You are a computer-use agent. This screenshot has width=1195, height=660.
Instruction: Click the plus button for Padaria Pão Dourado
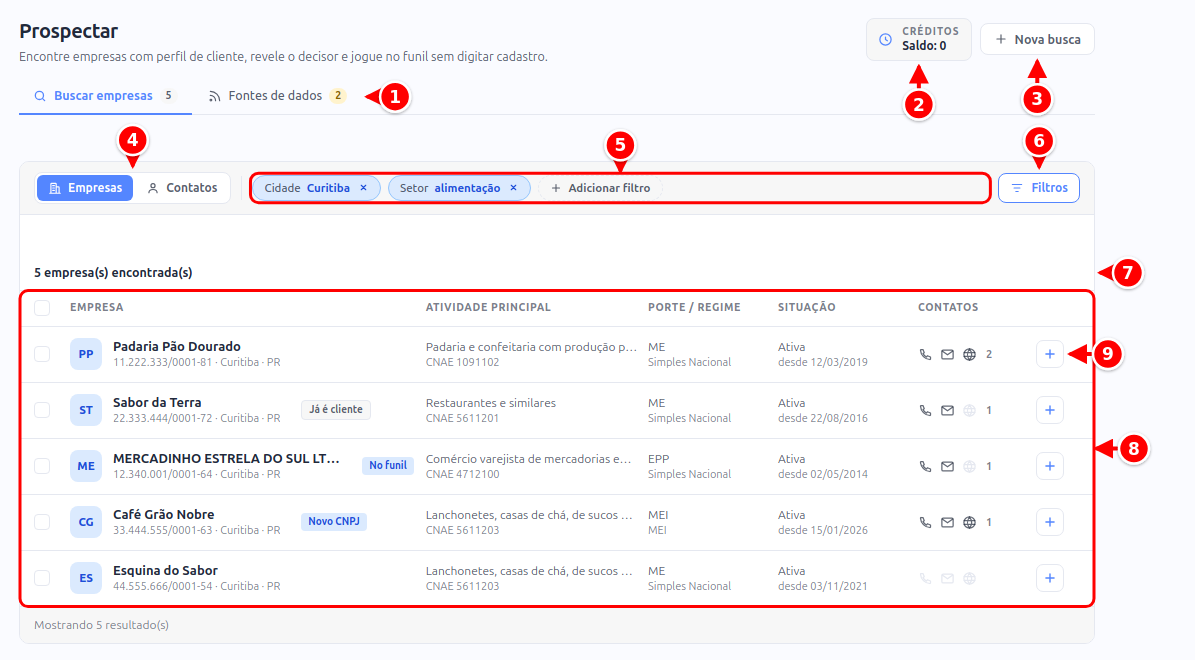point(1049,354)
